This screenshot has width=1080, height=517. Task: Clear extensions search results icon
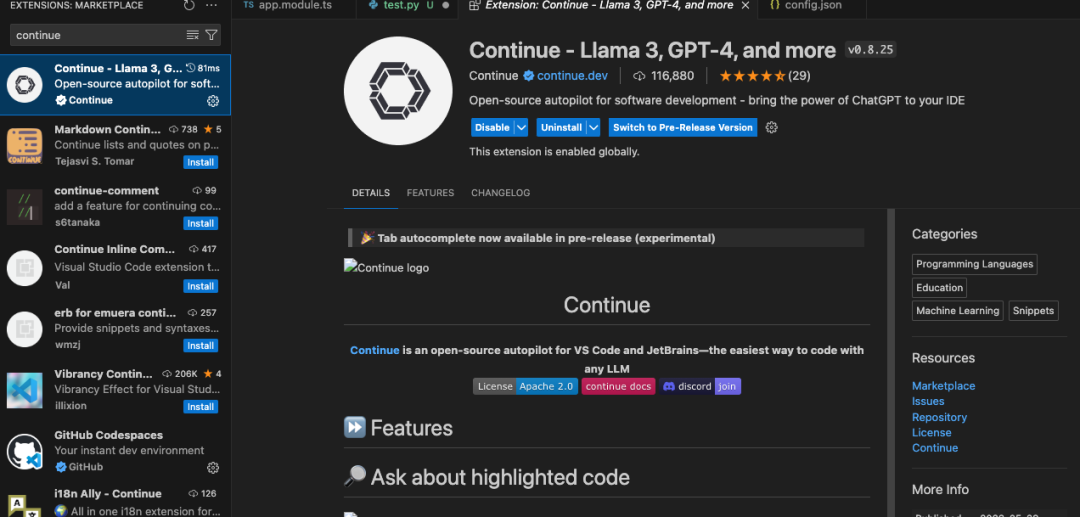pos(193,35)
